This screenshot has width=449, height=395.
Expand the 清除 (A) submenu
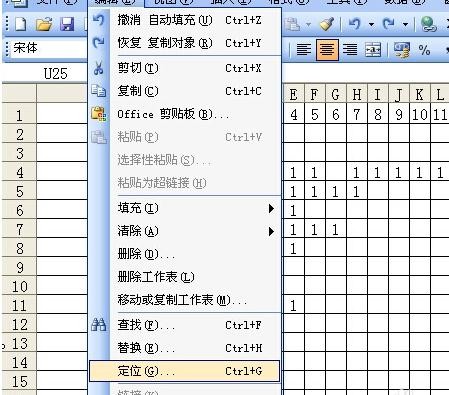185,231
